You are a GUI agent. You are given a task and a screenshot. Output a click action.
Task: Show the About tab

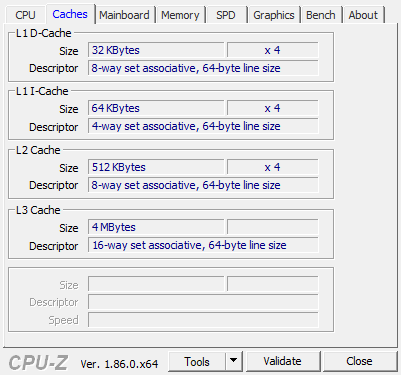pyautogui.click(x=363, y=15)
